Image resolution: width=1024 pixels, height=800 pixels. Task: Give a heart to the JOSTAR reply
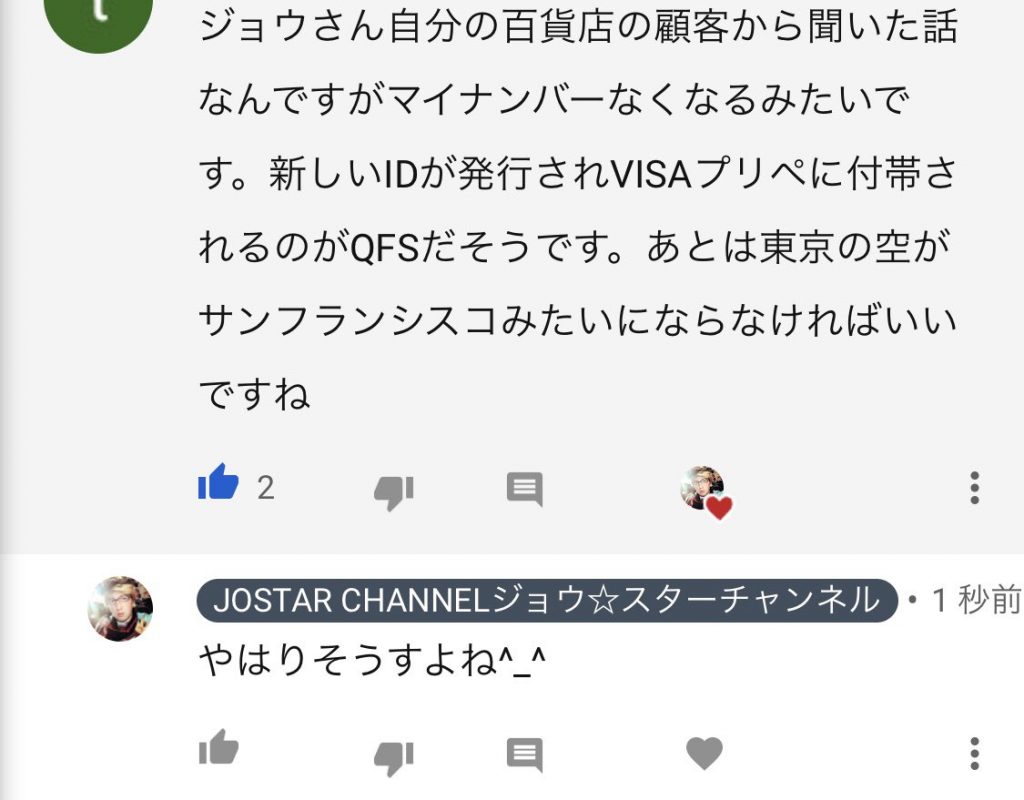point(705,753)
